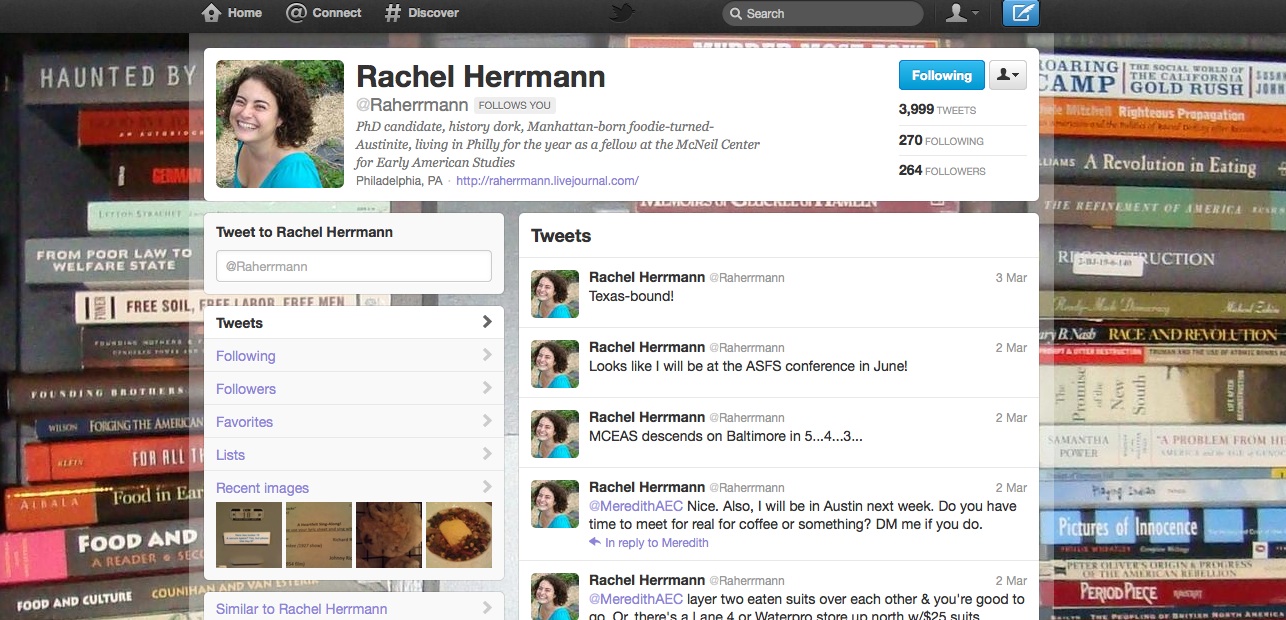Click the 264 Followers count
The height and width of the screenshot is (620, 1286).
pyautogui.click(x=942, y=171)
